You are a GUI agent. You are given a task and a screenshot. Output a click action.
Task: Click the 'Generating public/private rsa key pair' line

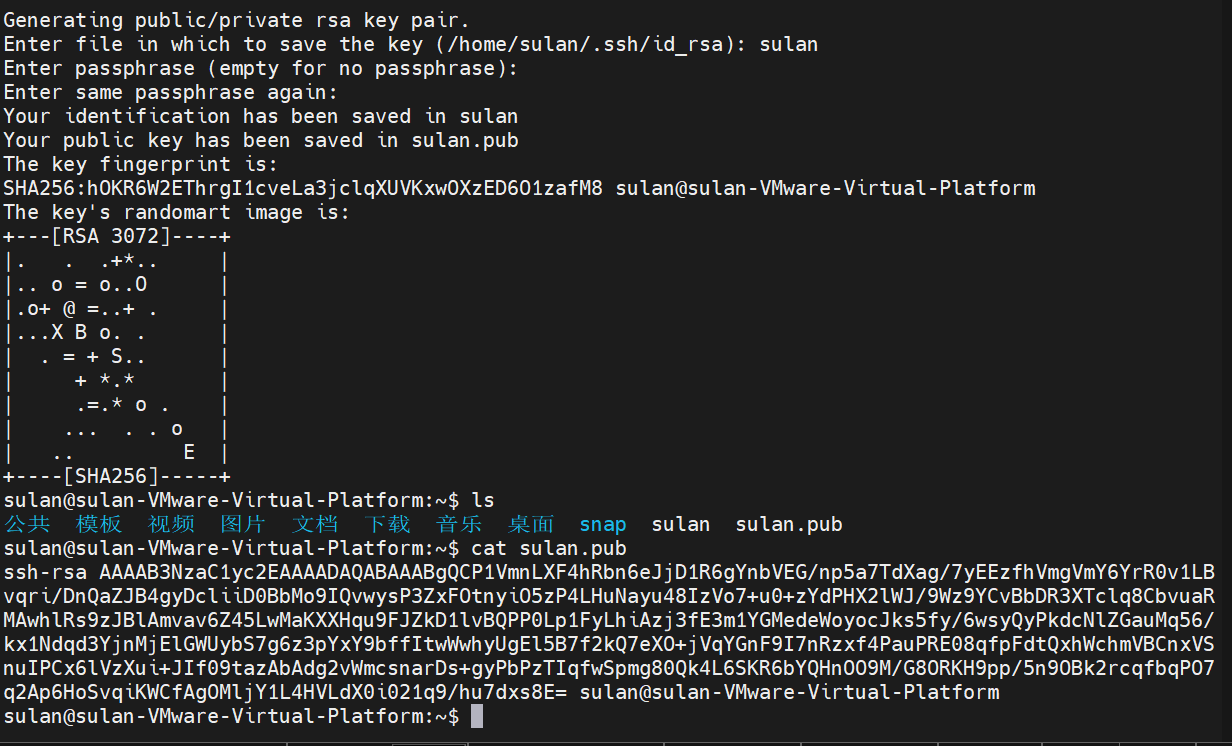237,20
